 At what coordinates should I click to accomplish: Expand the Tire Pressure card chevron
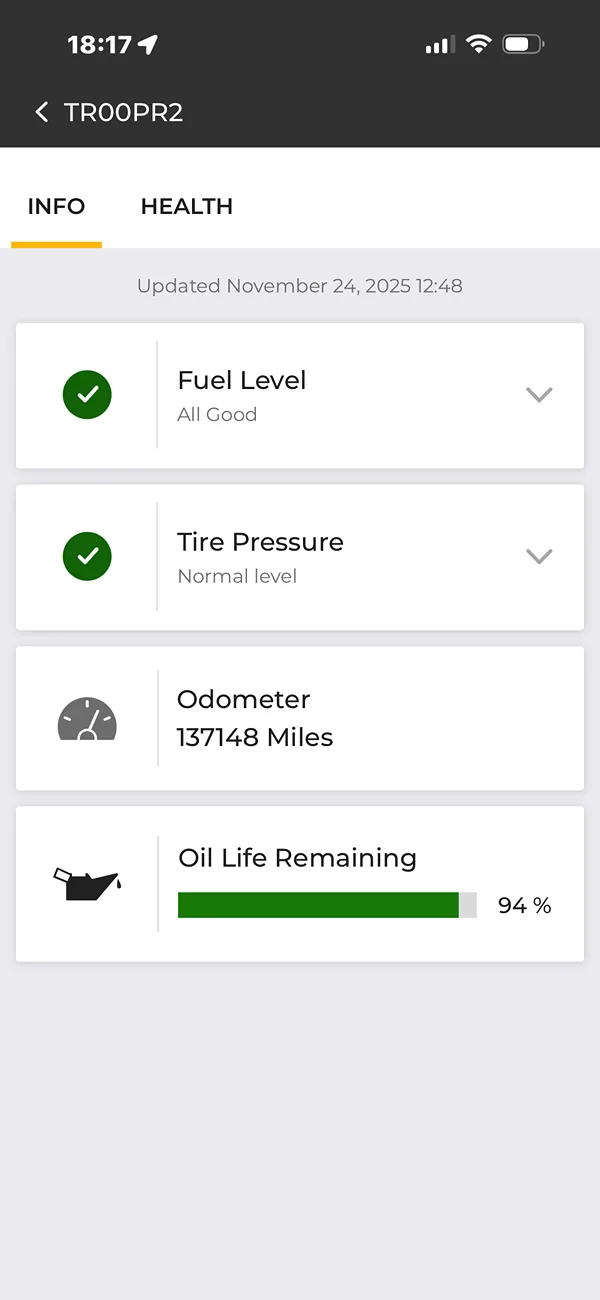pyautogui.click(x=539, y=557)
